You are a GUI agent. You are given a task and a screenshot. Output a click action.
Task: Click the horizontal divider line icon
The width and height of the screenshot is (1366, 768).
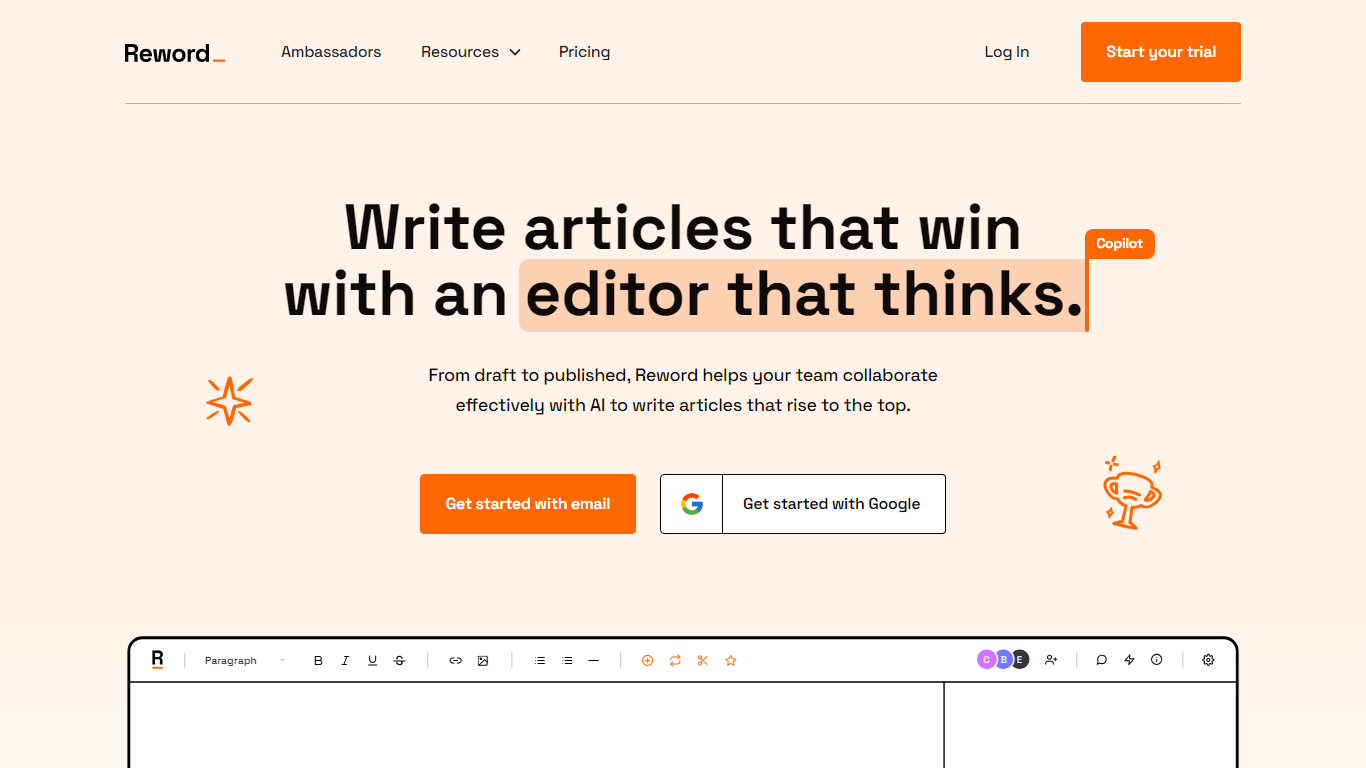click(593, 661)
